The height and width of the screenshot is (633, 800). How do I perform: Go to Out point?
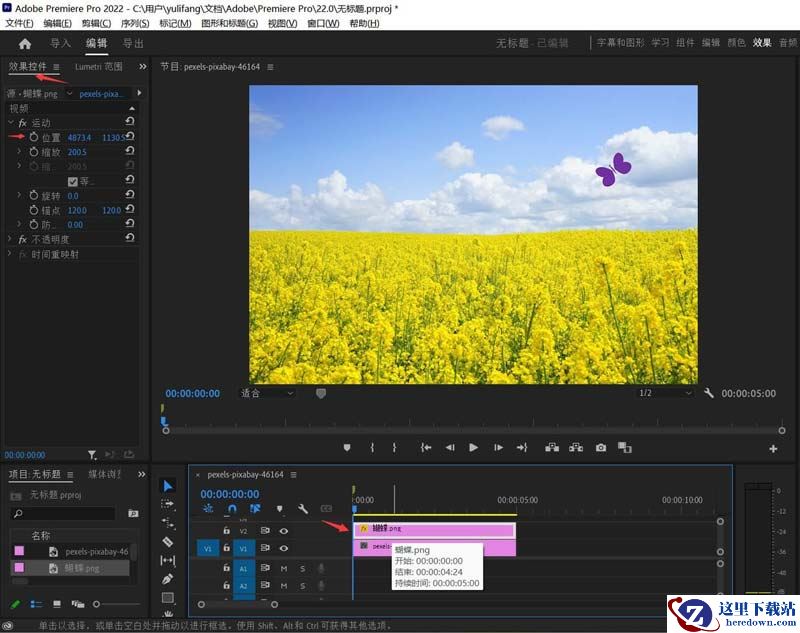click(x=522, y=447)
